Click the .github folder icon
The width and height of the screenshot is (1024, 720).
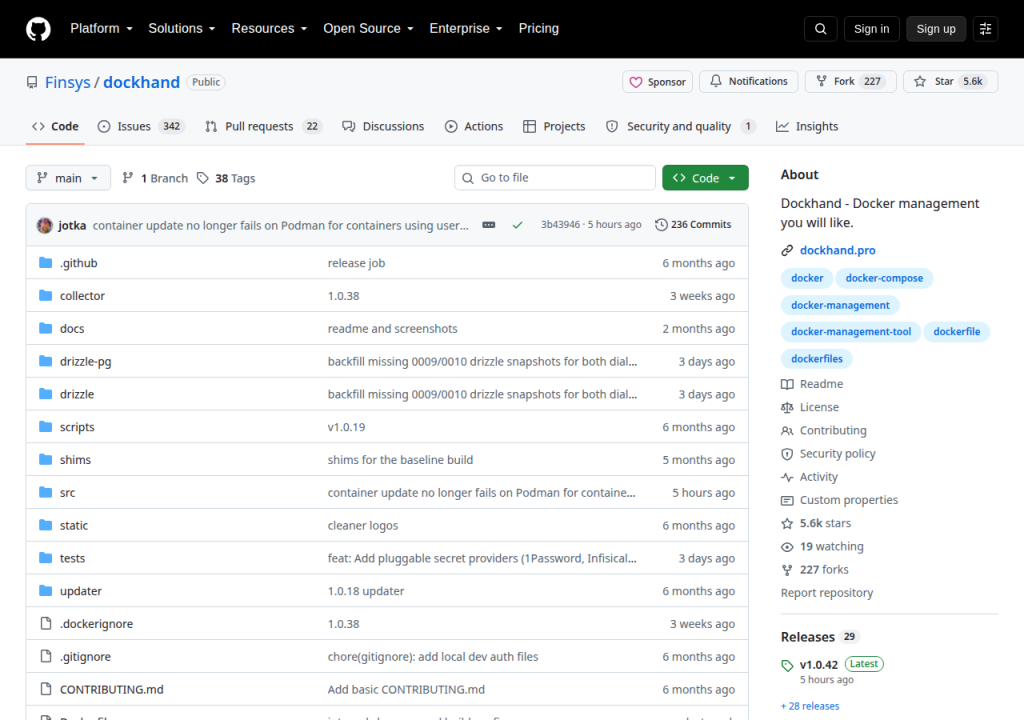45,263
